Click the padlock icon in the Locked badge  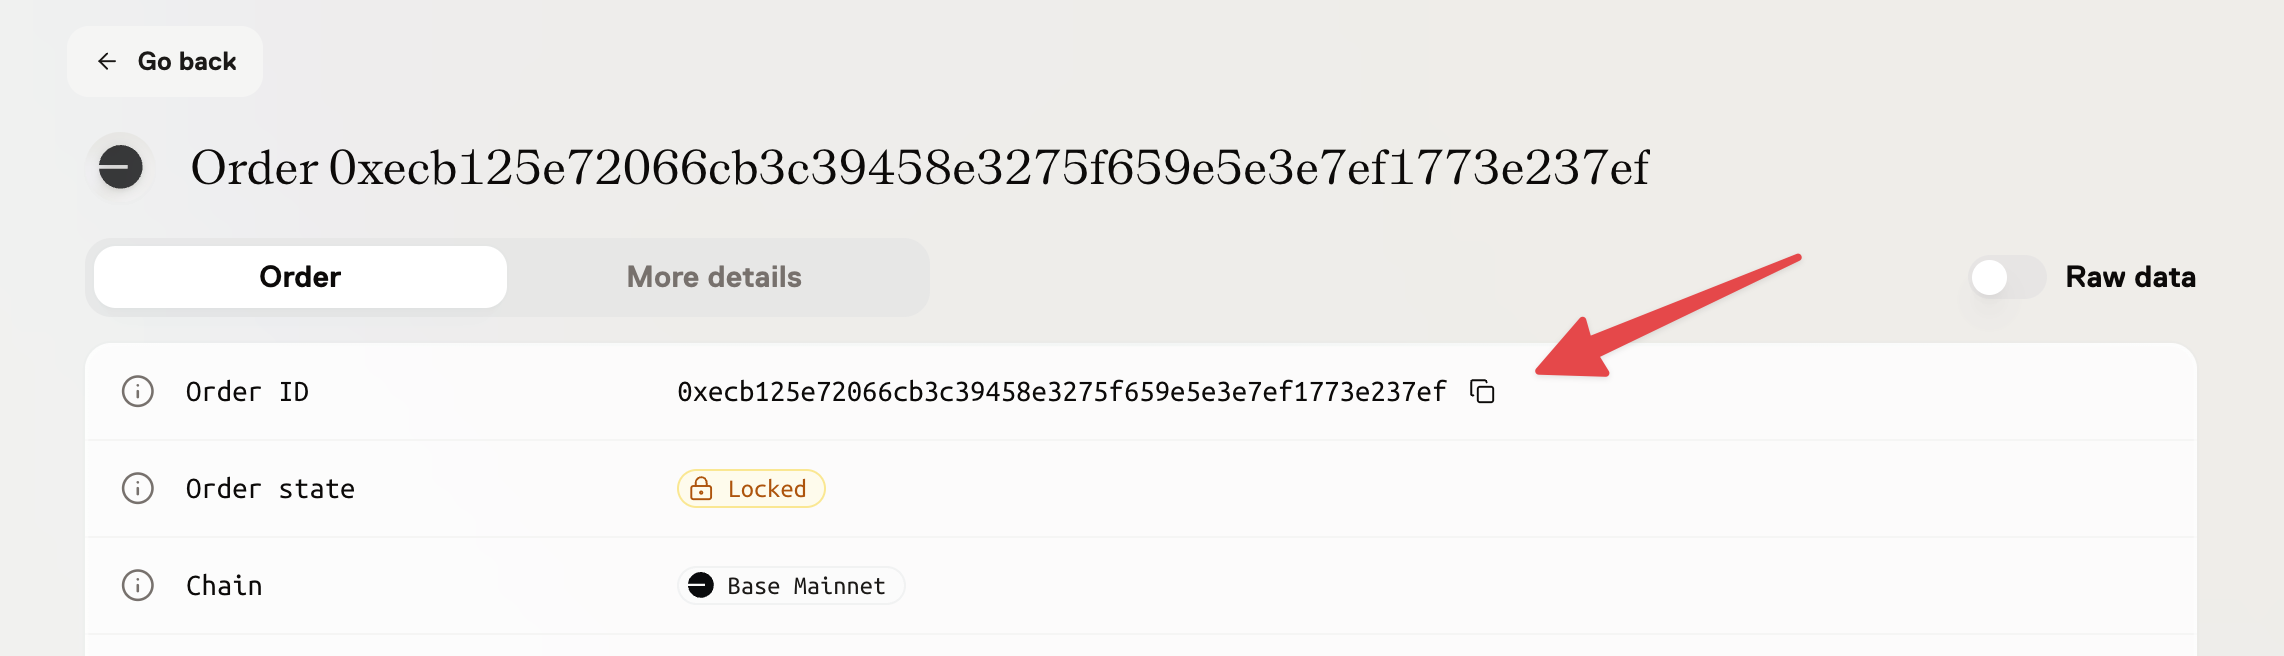point(702,489)
